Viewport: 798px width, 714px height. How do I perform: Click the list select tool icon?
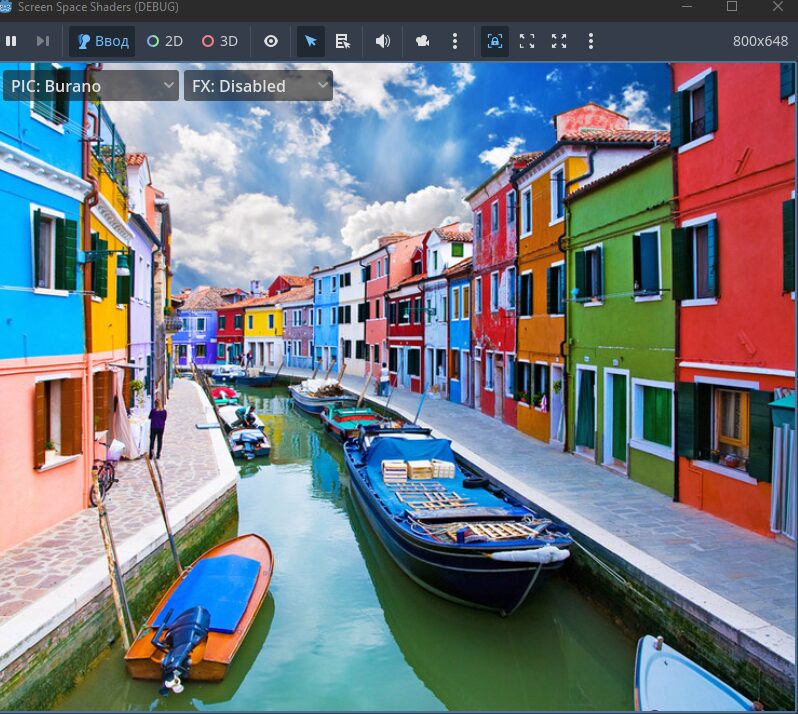[x=343, y=41]
